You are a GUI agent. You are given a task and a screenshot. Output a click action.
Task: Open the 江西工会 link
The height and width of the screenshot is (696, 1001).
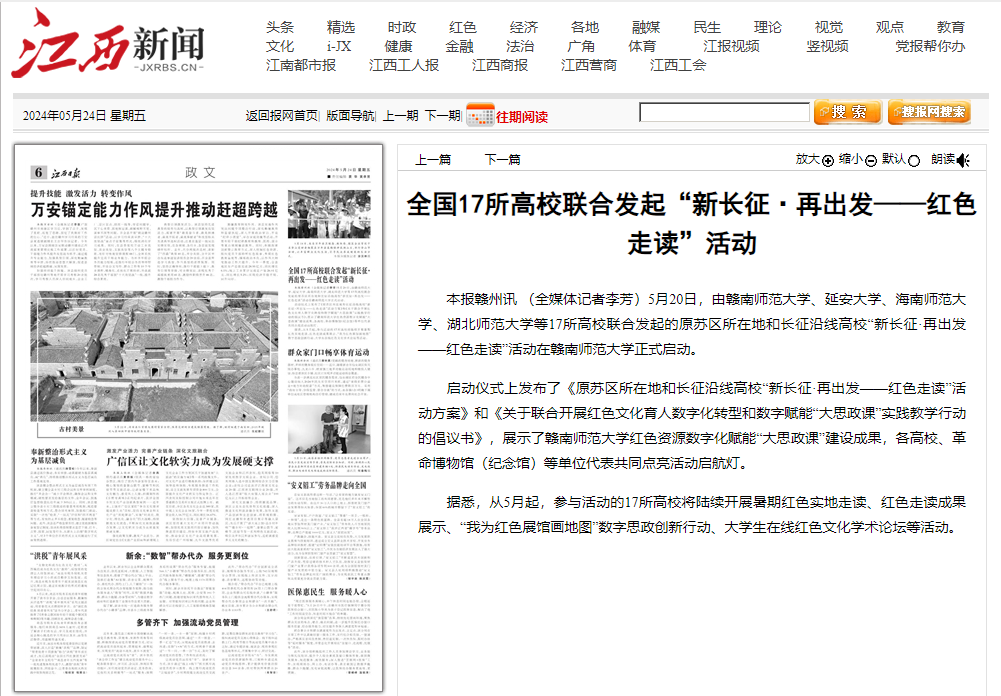678,65
